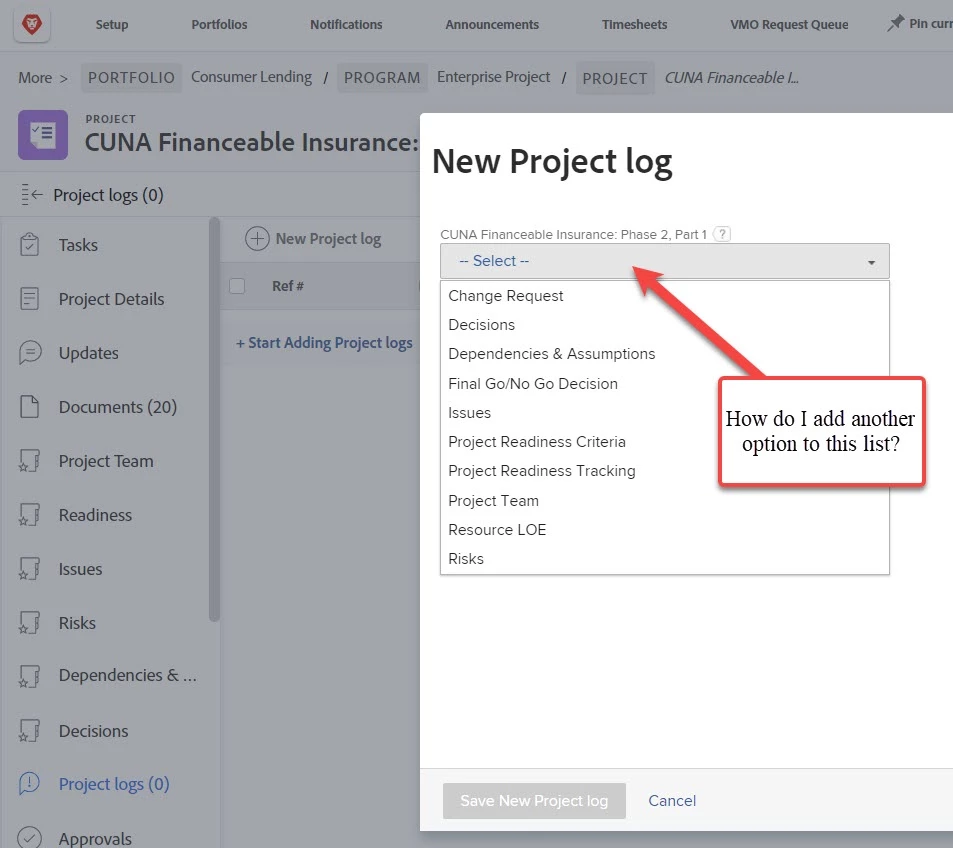Click Start Adding Project logs link
Image resolution: width=953 pixels, height=848 pixels.
[x=324, y=343]
